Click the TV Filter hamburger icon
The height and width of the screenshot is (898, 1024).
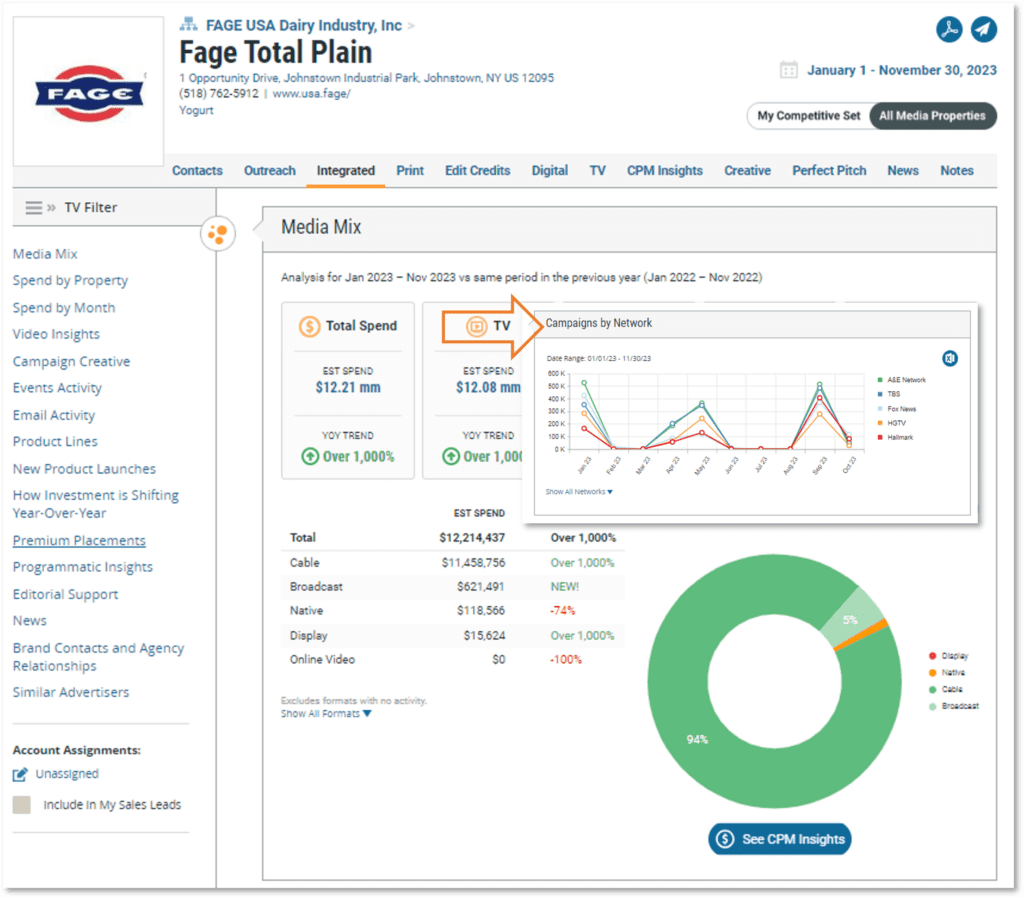pos(33,208)
